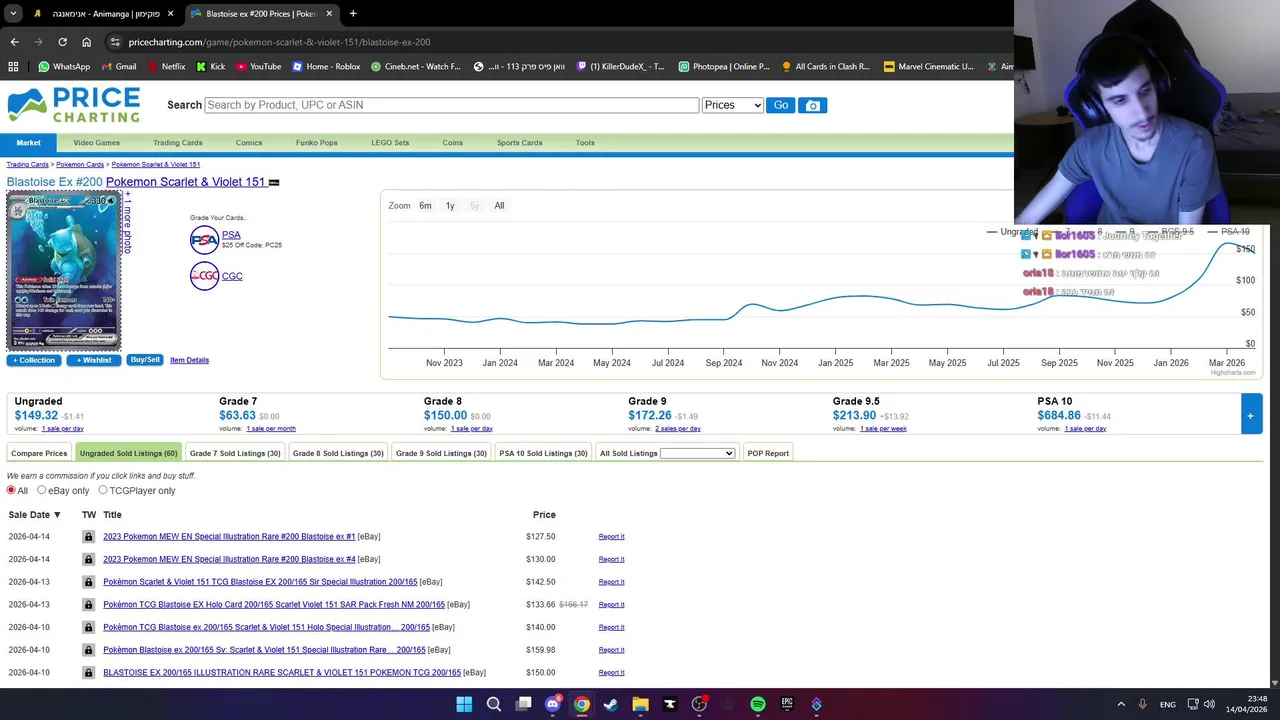1280x720 pixels.
Task: Open the Market menu tab
Action: coord(28,143)
